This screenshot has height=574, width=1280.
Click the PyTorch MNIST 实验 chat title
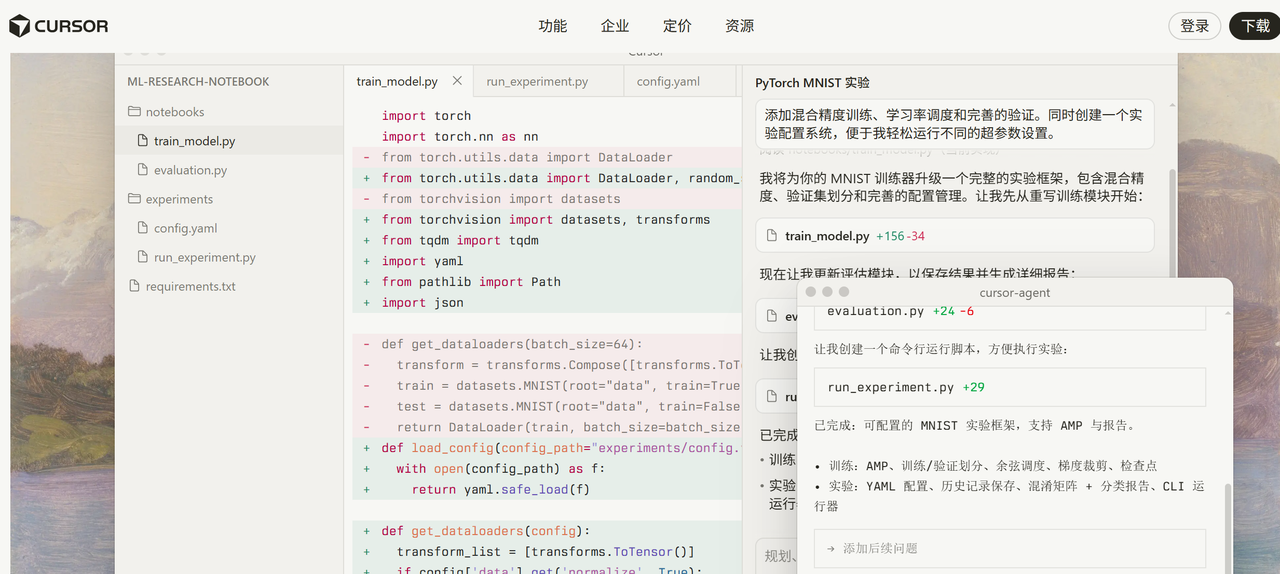(x=812, y=83)
